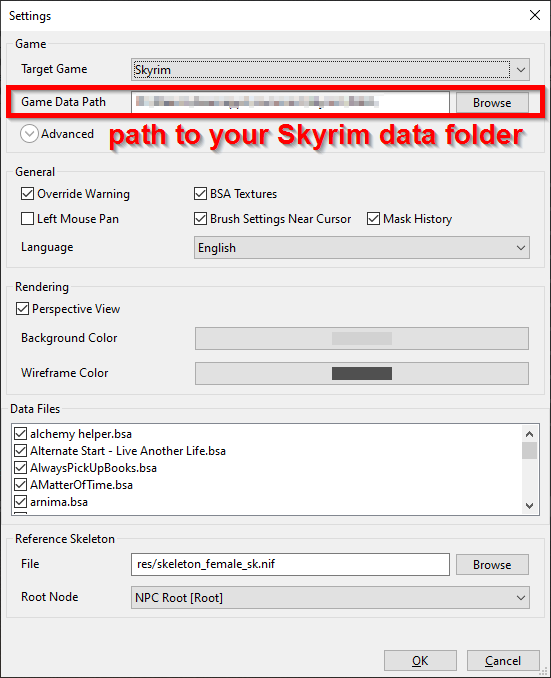
Task: Open the Language dropdown set to English
Action: coord(362,248)
